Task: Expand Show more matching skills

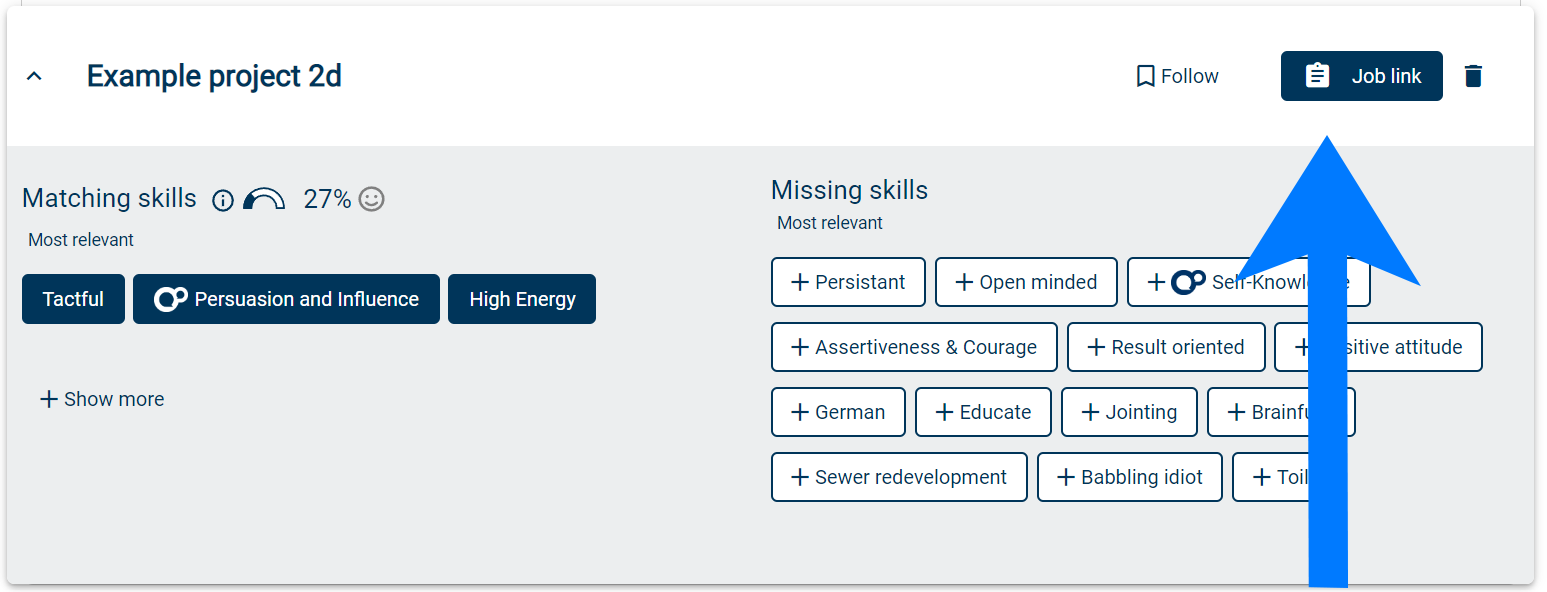Action: [x=101, y=399]
